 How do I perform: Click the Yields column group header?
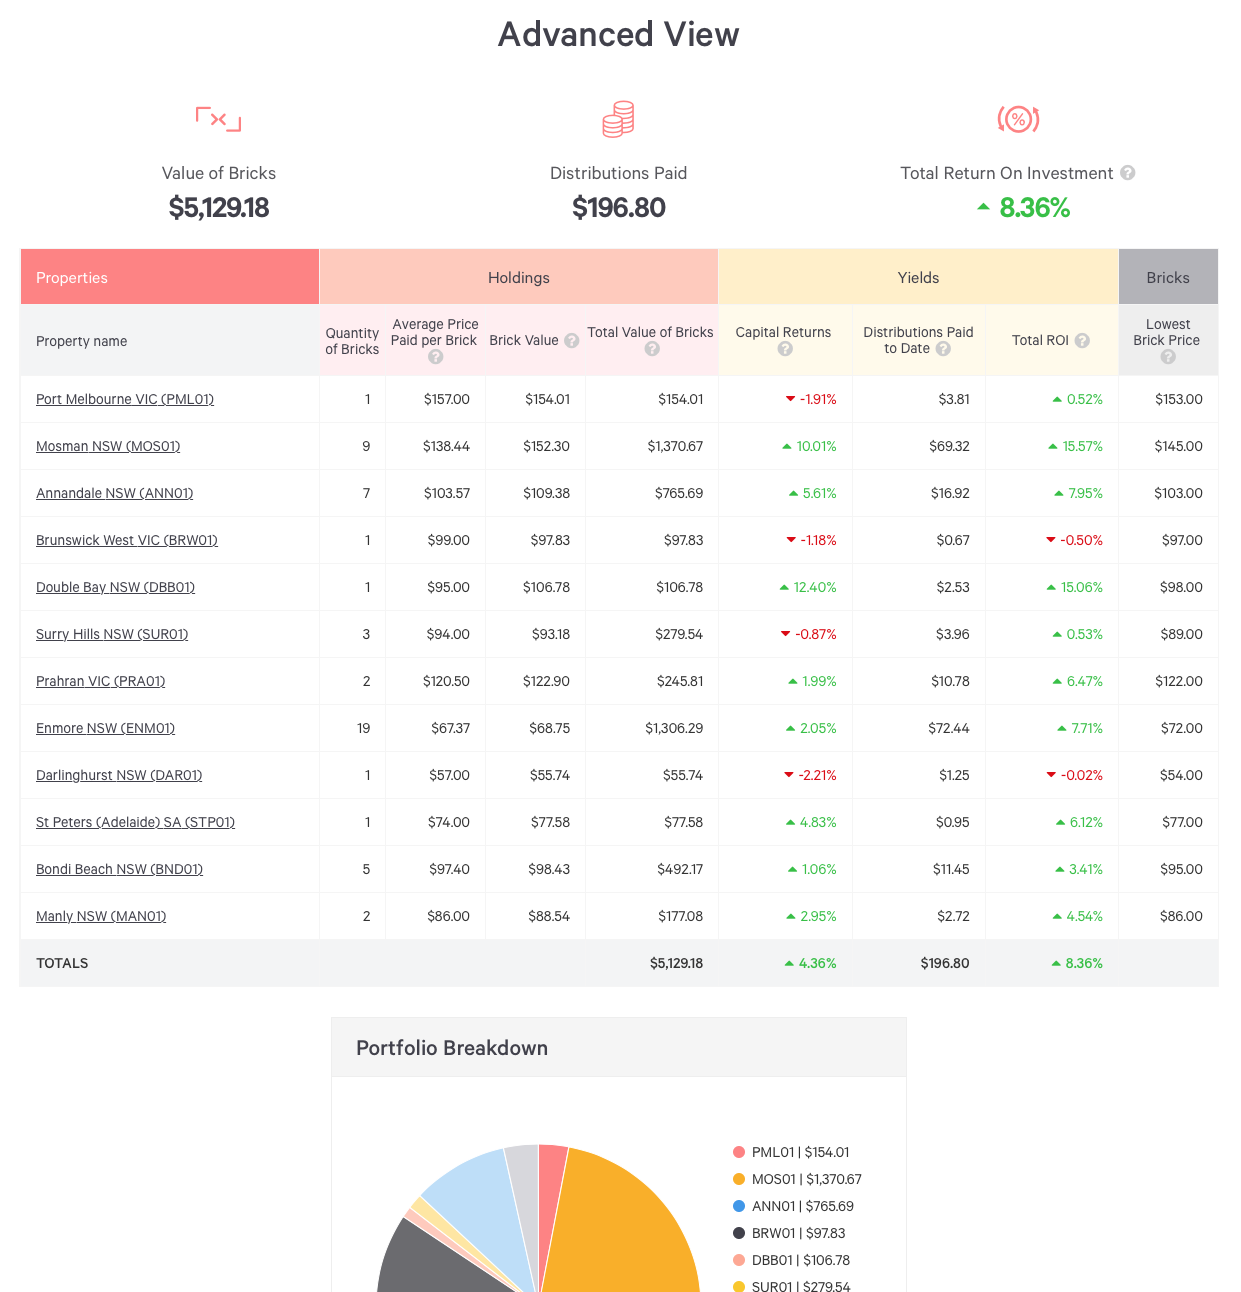[918, 277]
